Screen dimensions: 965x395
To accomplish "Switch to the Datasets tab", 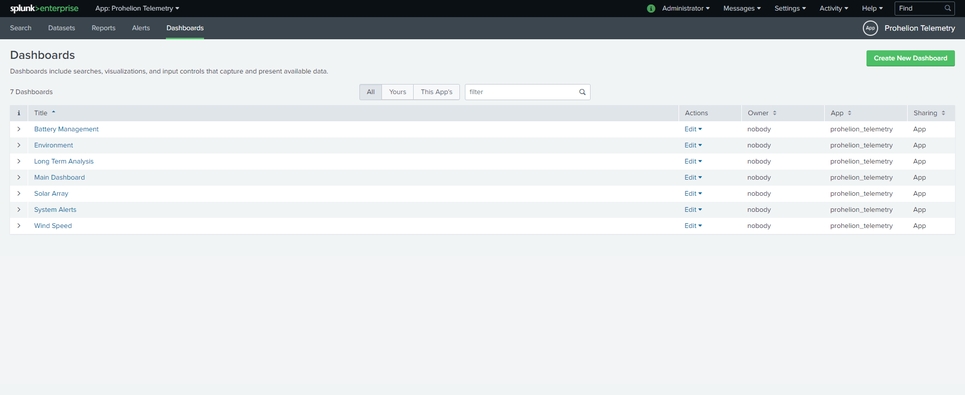I will coord(62,28).
